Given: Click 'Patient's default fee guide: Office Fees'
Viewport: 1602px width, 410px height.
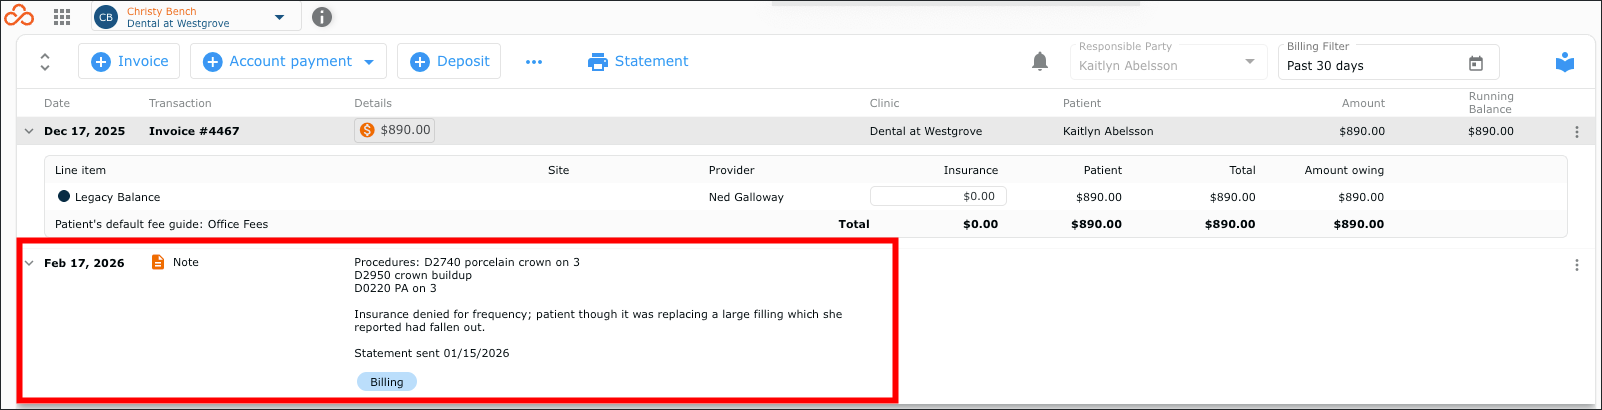Looking at the screenshot, I should [161, 224].
